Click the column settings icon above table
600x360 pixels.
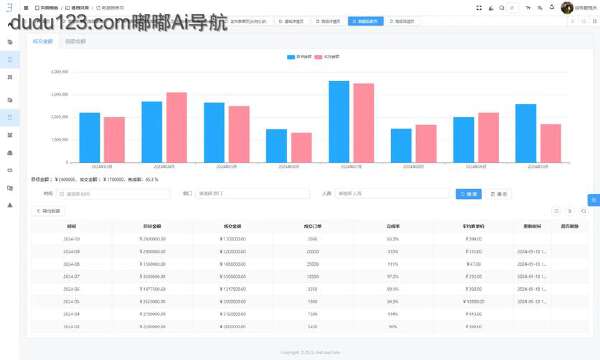pos(556,211)
